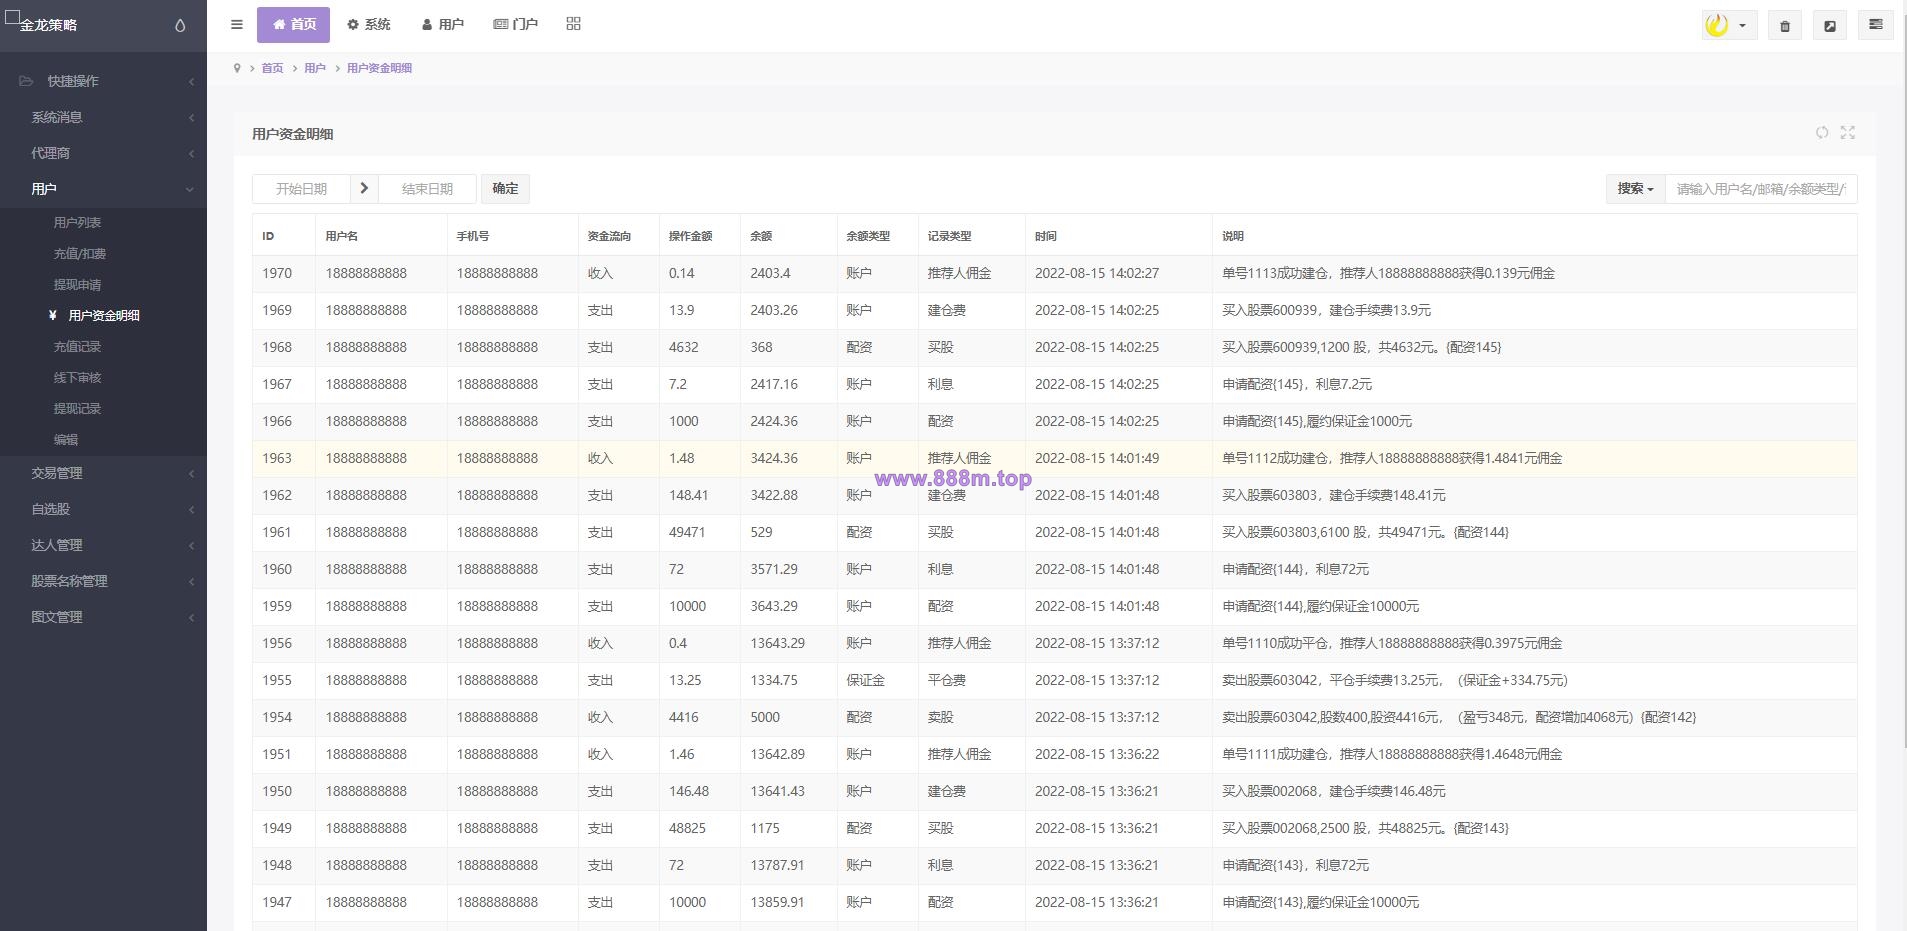Open the user avatar dropdown
The width and height of the screenshot is (1907, 931).
point(1729,25)
